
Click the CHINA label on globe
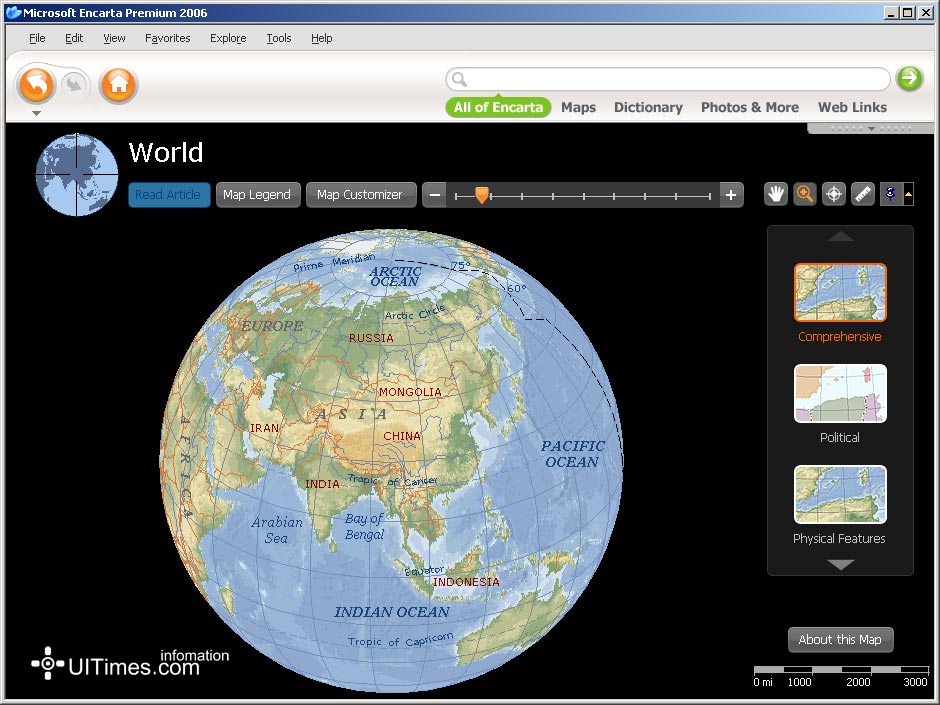(402, 436)
